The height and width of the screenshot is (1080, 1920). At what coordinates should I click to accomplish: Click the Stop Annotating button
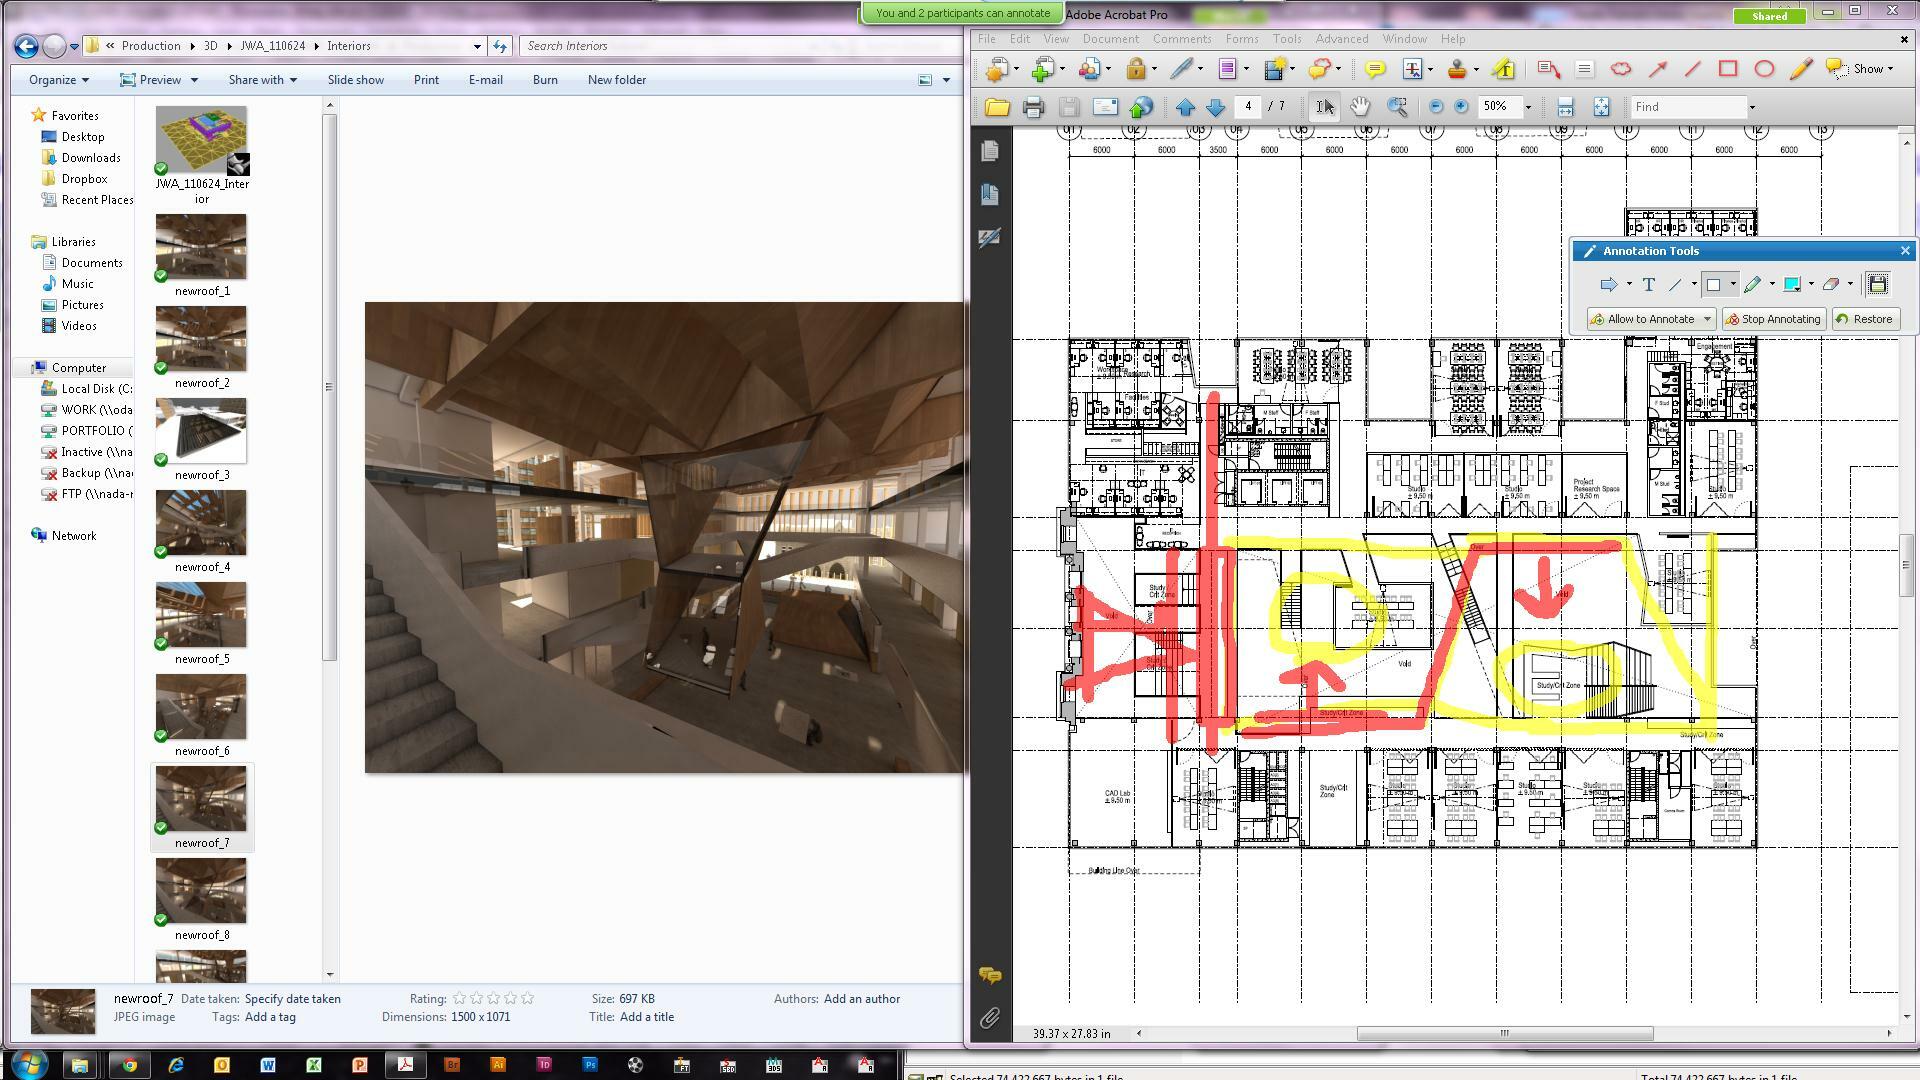click(x=1773, y=320)
